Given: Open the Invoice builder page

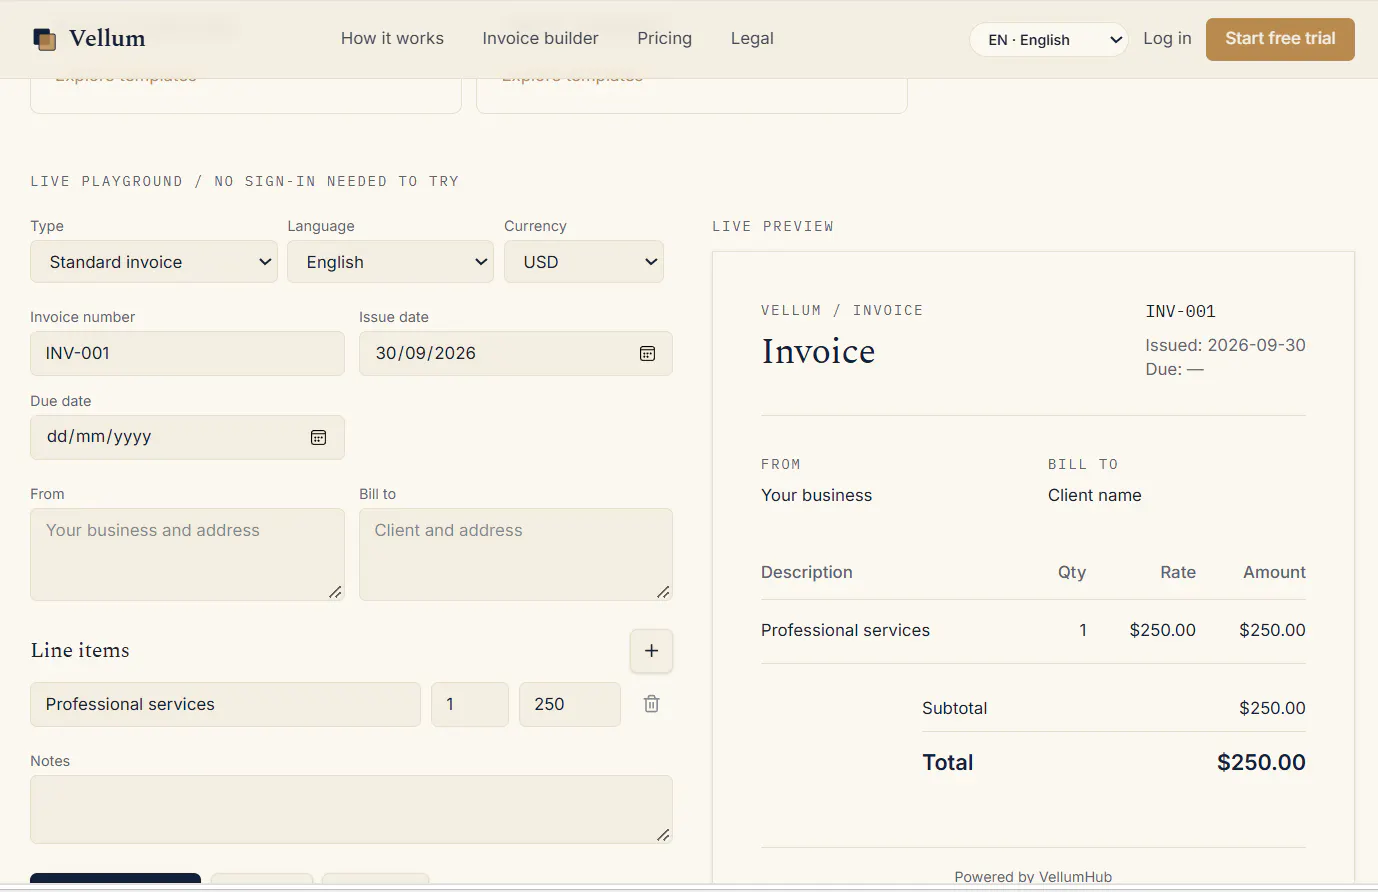Looking at the screenshot, I should pos(540,38).
